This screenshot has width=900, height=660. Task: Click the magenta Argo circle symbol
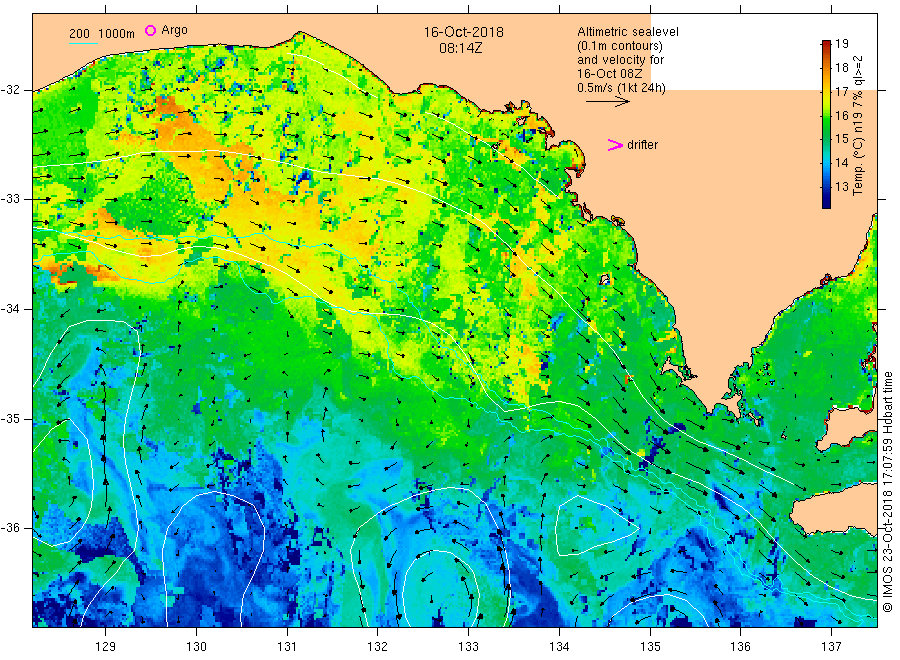click(150, 30)
